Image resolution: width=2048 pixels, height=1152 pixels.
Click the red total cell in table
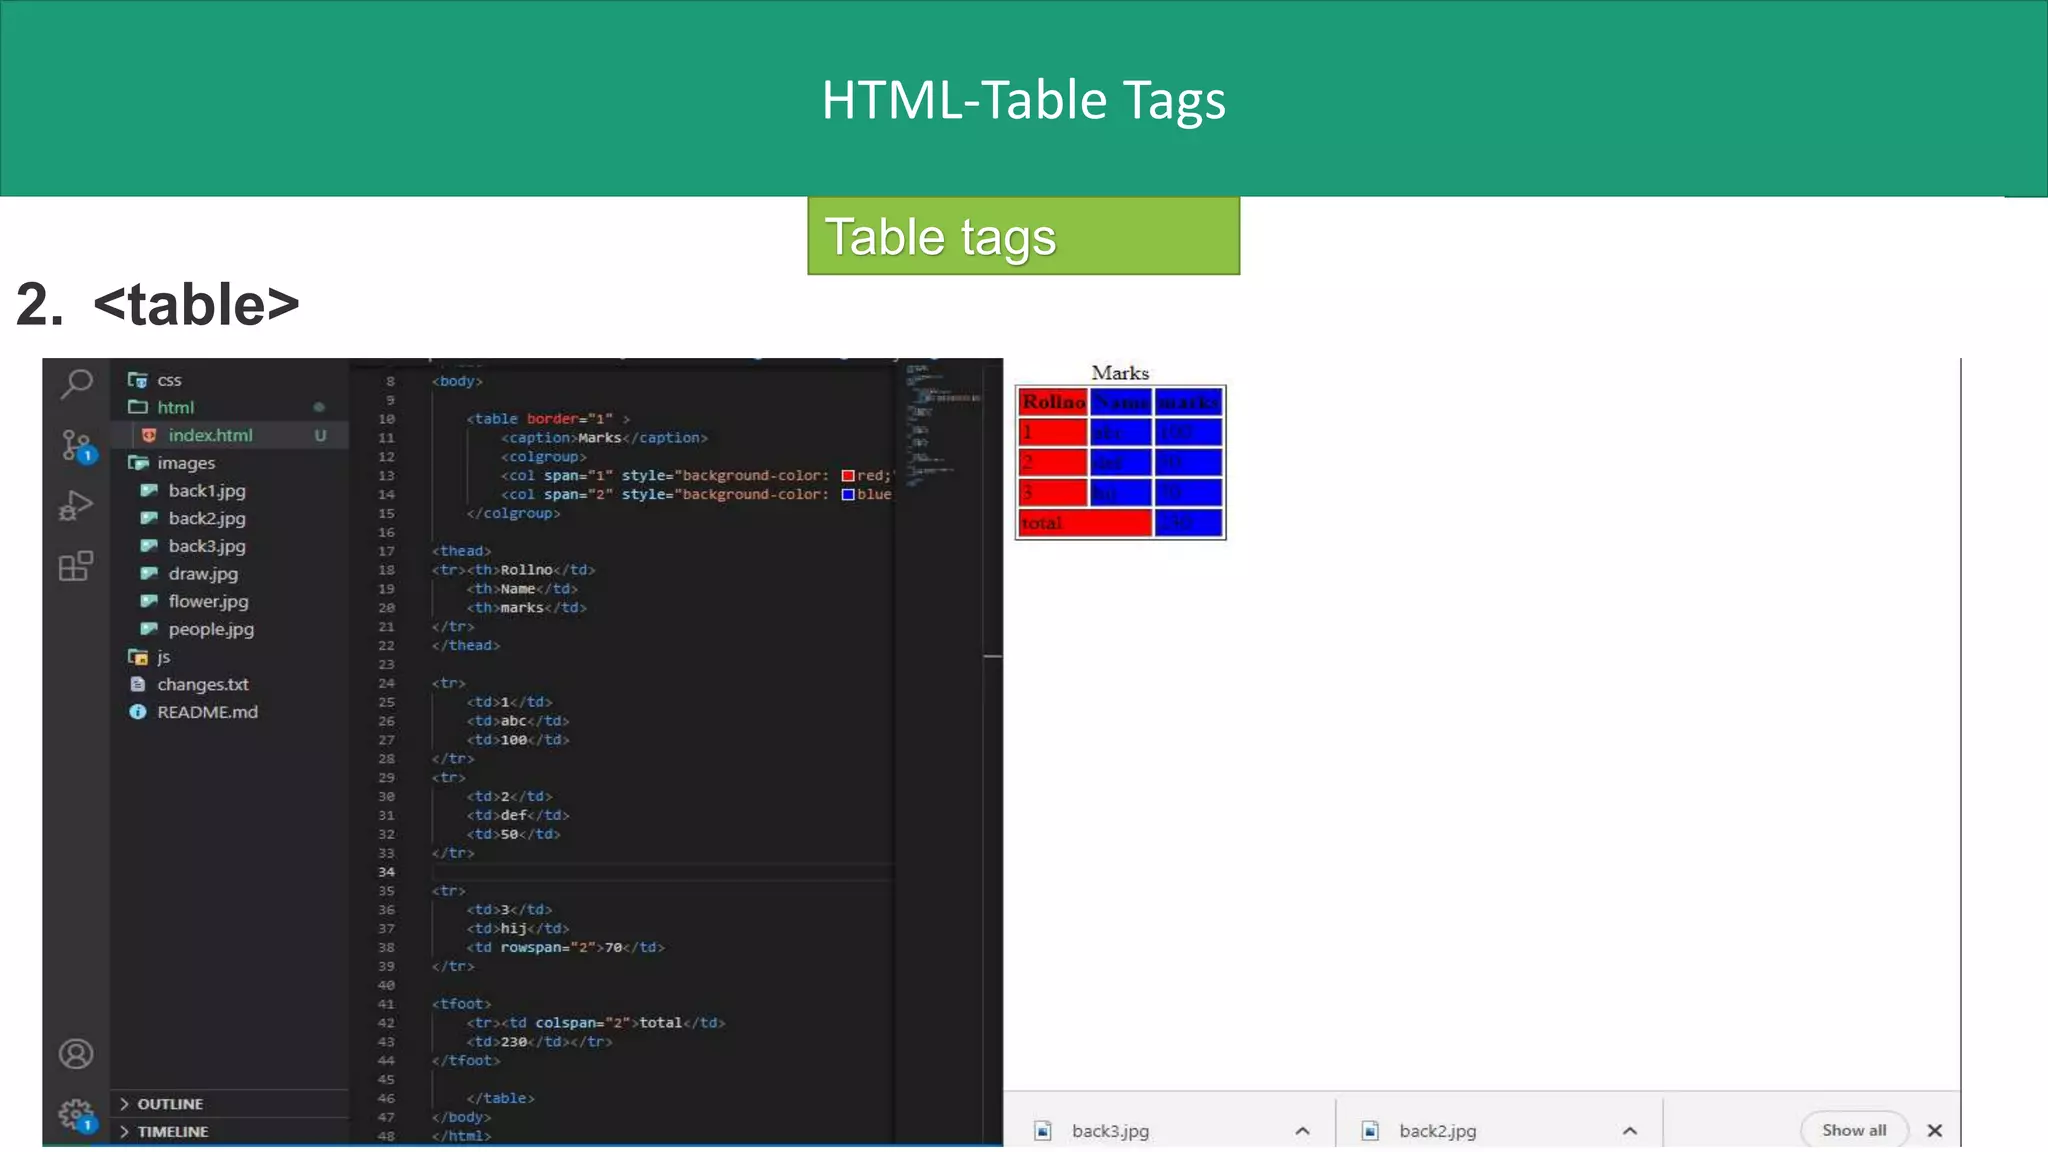(x=1085, y=523)
